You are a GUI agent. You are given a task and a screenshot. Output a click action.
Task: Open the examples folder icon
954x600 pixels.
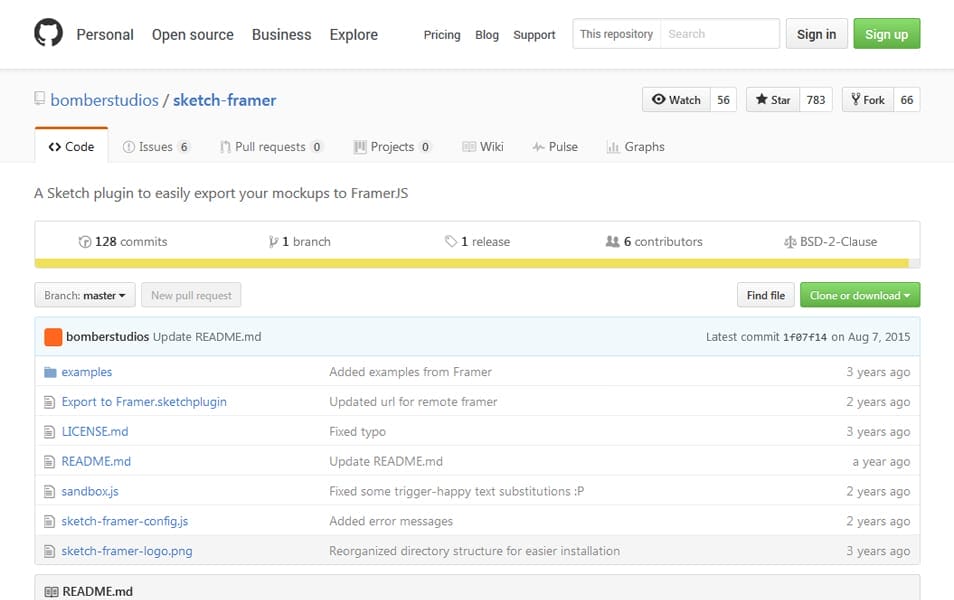[x=50, y=372]
